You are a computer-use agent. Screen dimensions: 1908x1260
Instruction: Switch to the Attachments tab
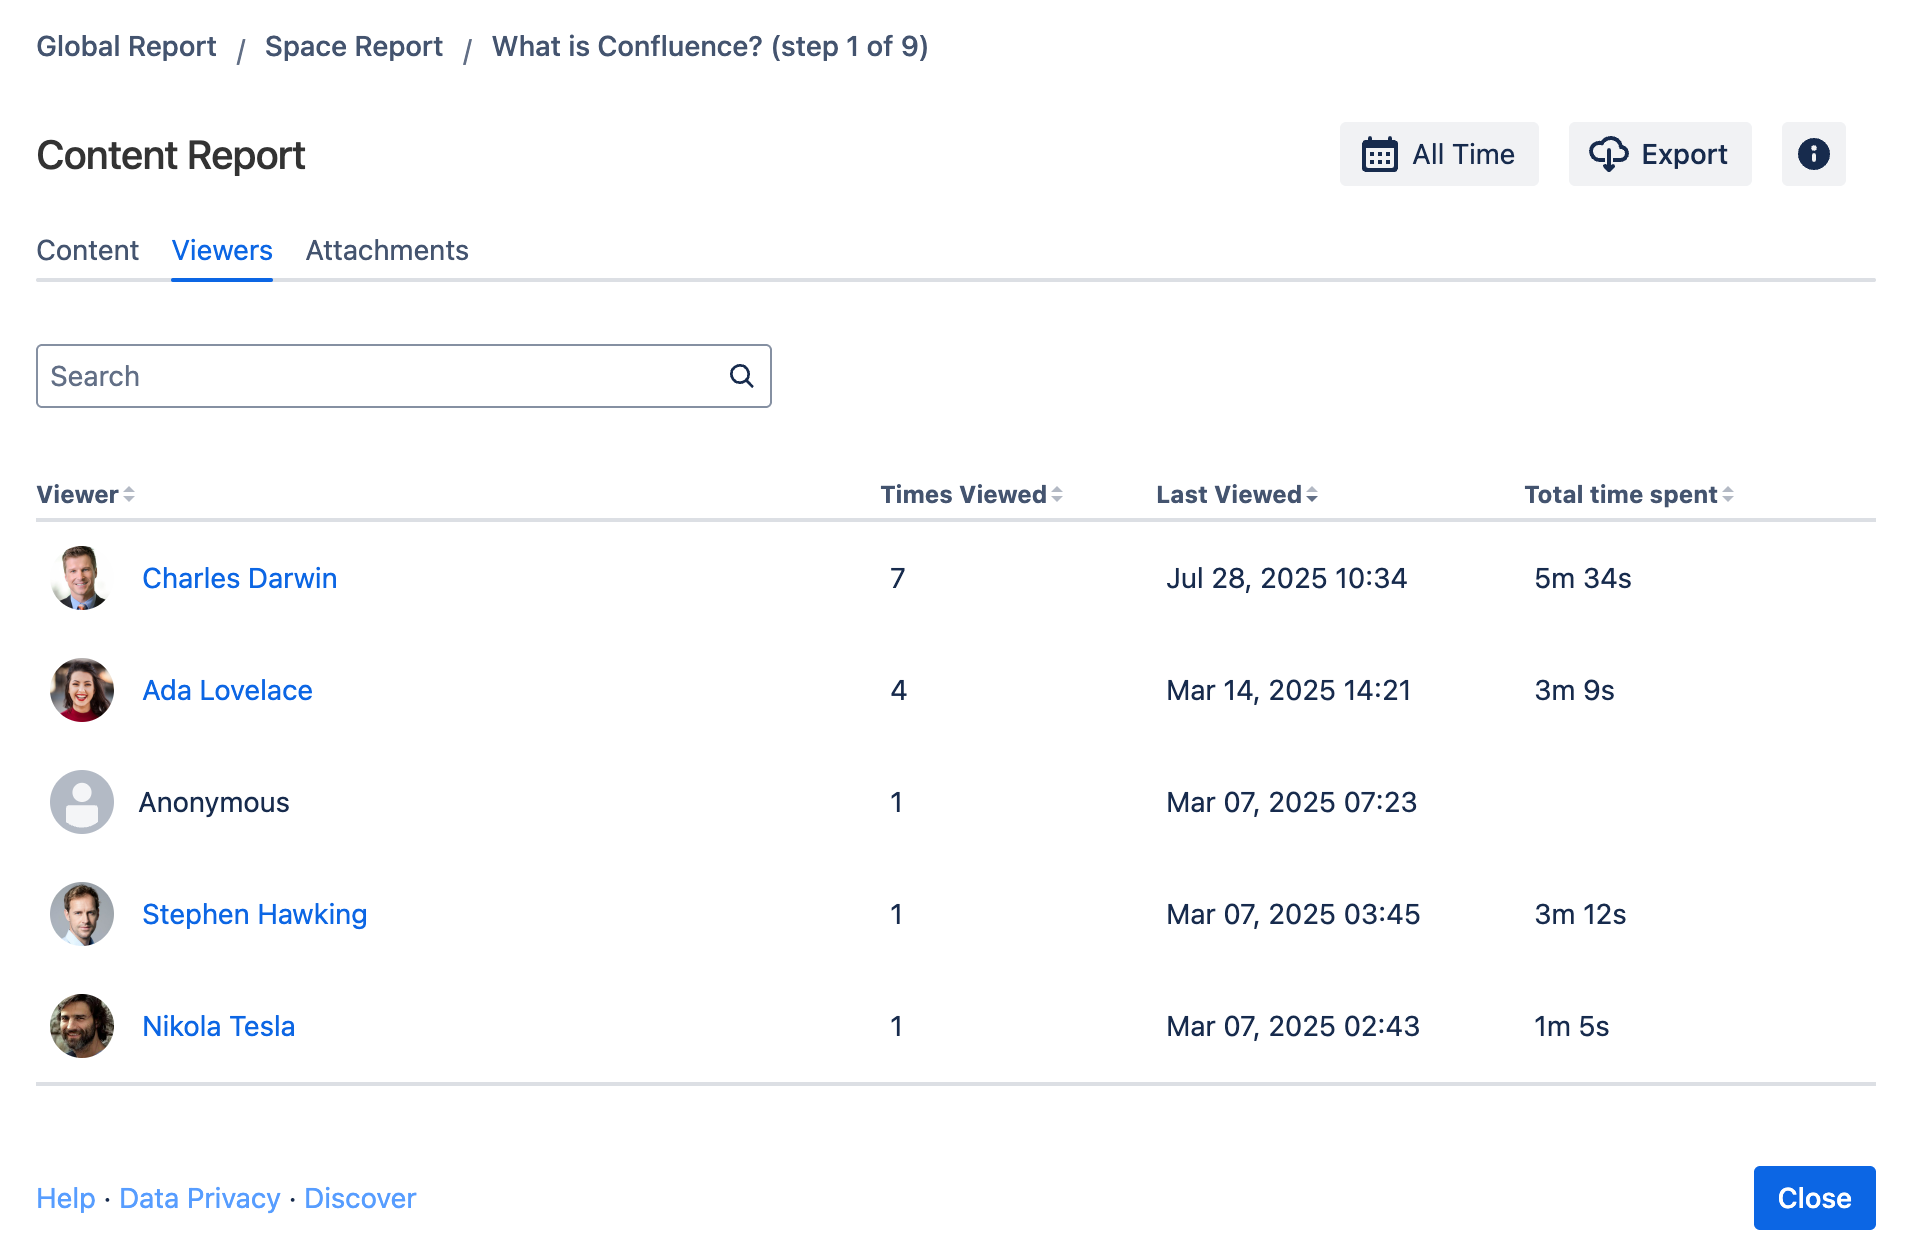(x=387, y=250)
